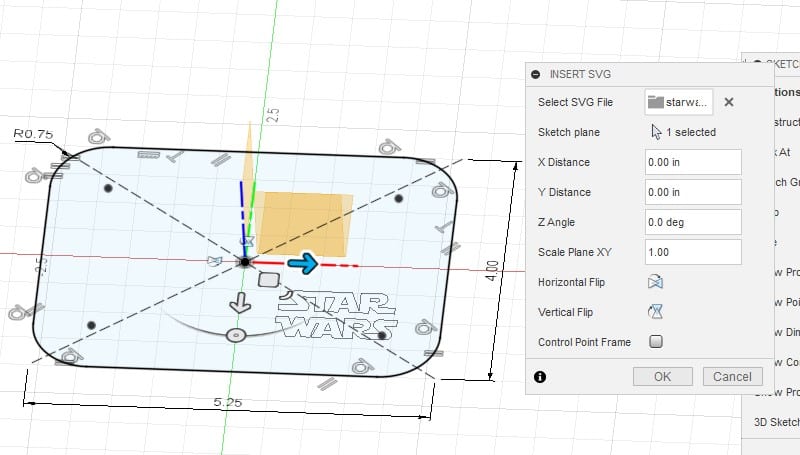Click the lower-left sketch hole point
The image size is (800, 455).
(91, 325)
